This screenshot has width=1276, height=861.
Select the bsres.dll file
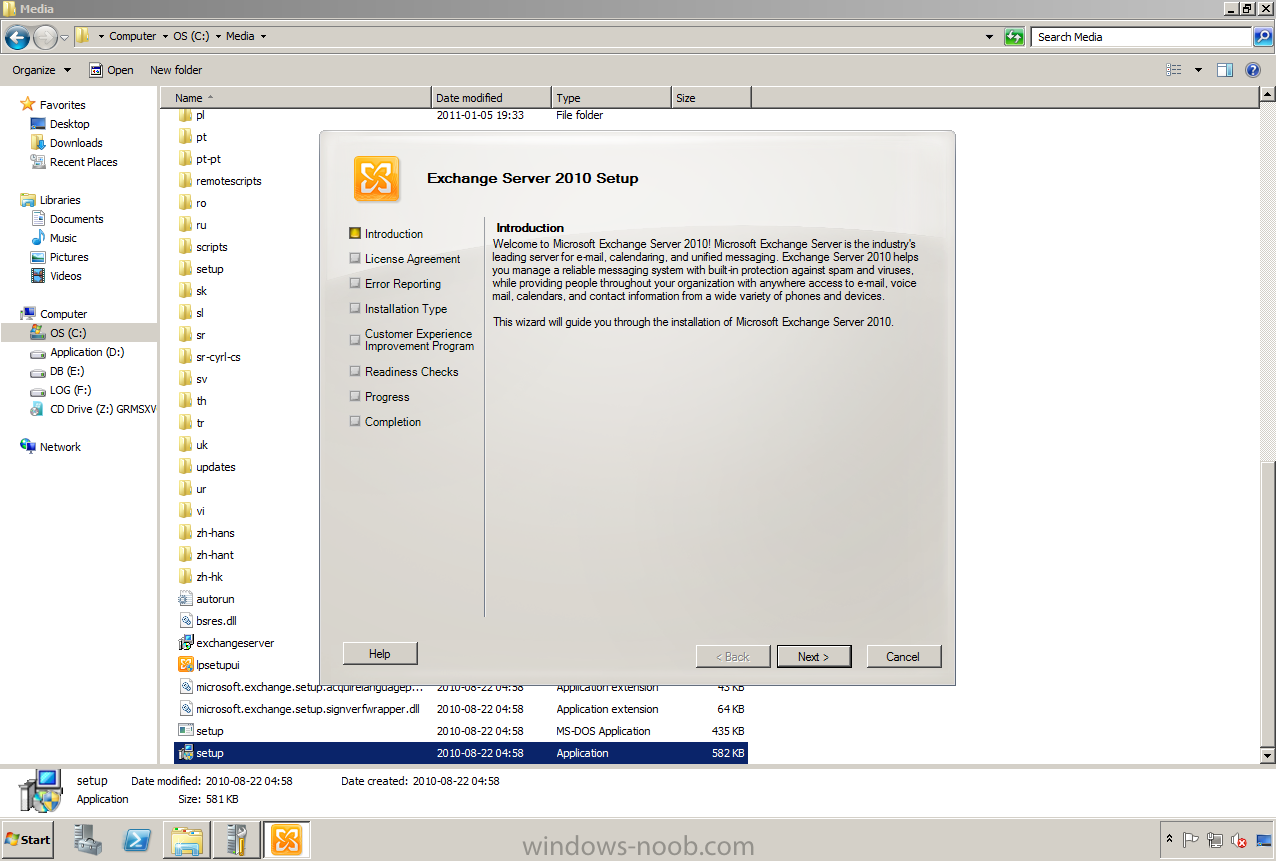click(x=207, y=621)
